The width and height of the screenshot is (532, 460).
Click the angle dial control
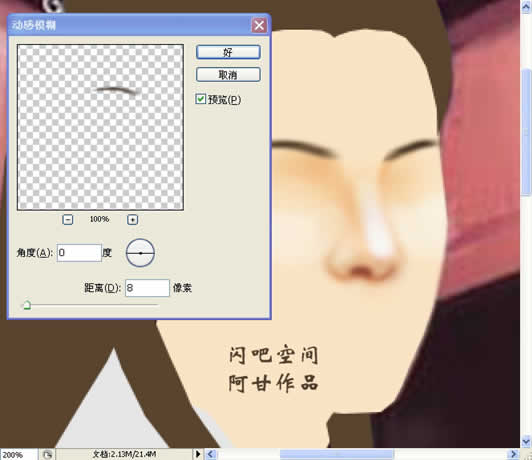tap(140, 253)
